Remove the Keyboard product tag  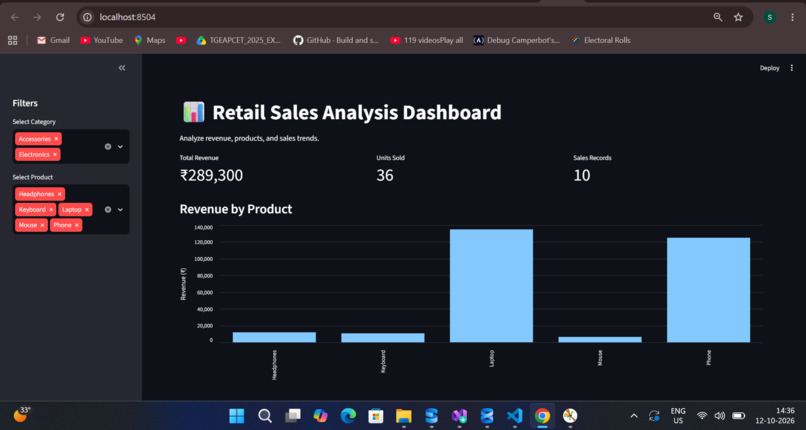pyautogui.click(x=51, y=210)
